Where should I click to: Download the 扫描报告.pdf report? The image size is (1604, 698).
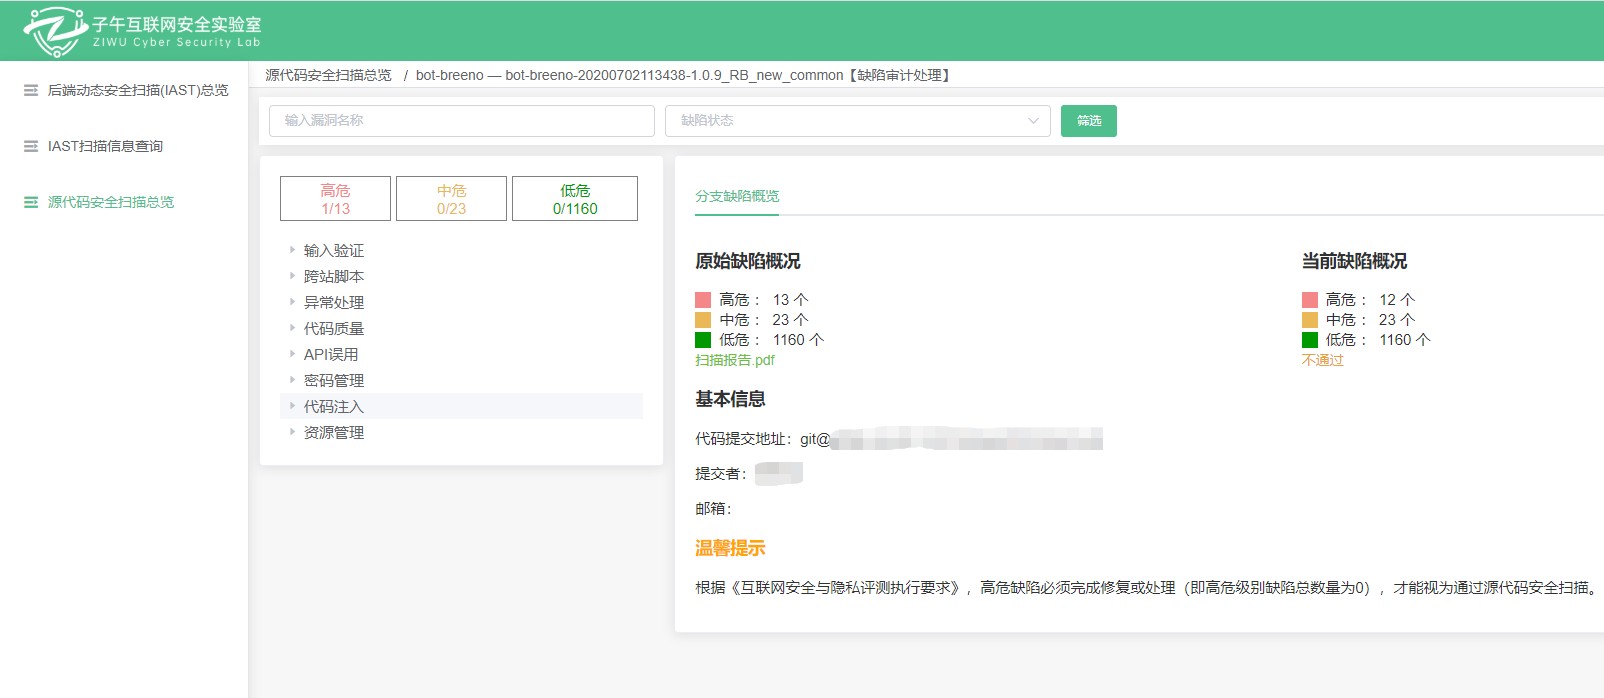(x=735, y=360)
